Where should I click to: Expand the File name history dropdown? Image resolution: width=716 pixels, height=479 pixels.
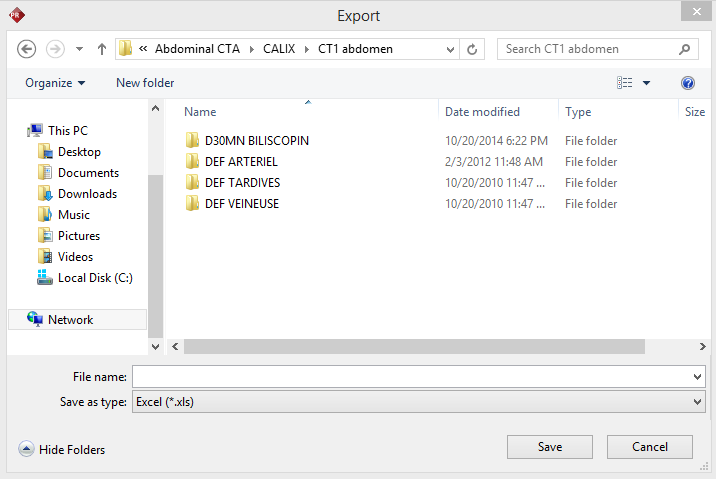tap(697, 377)
